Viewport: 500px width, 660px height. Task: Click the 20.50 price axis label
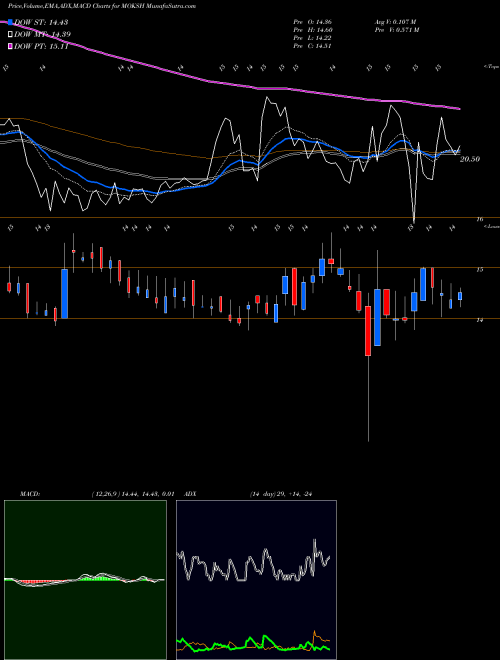pyautogui.click(x=470, y=159)
